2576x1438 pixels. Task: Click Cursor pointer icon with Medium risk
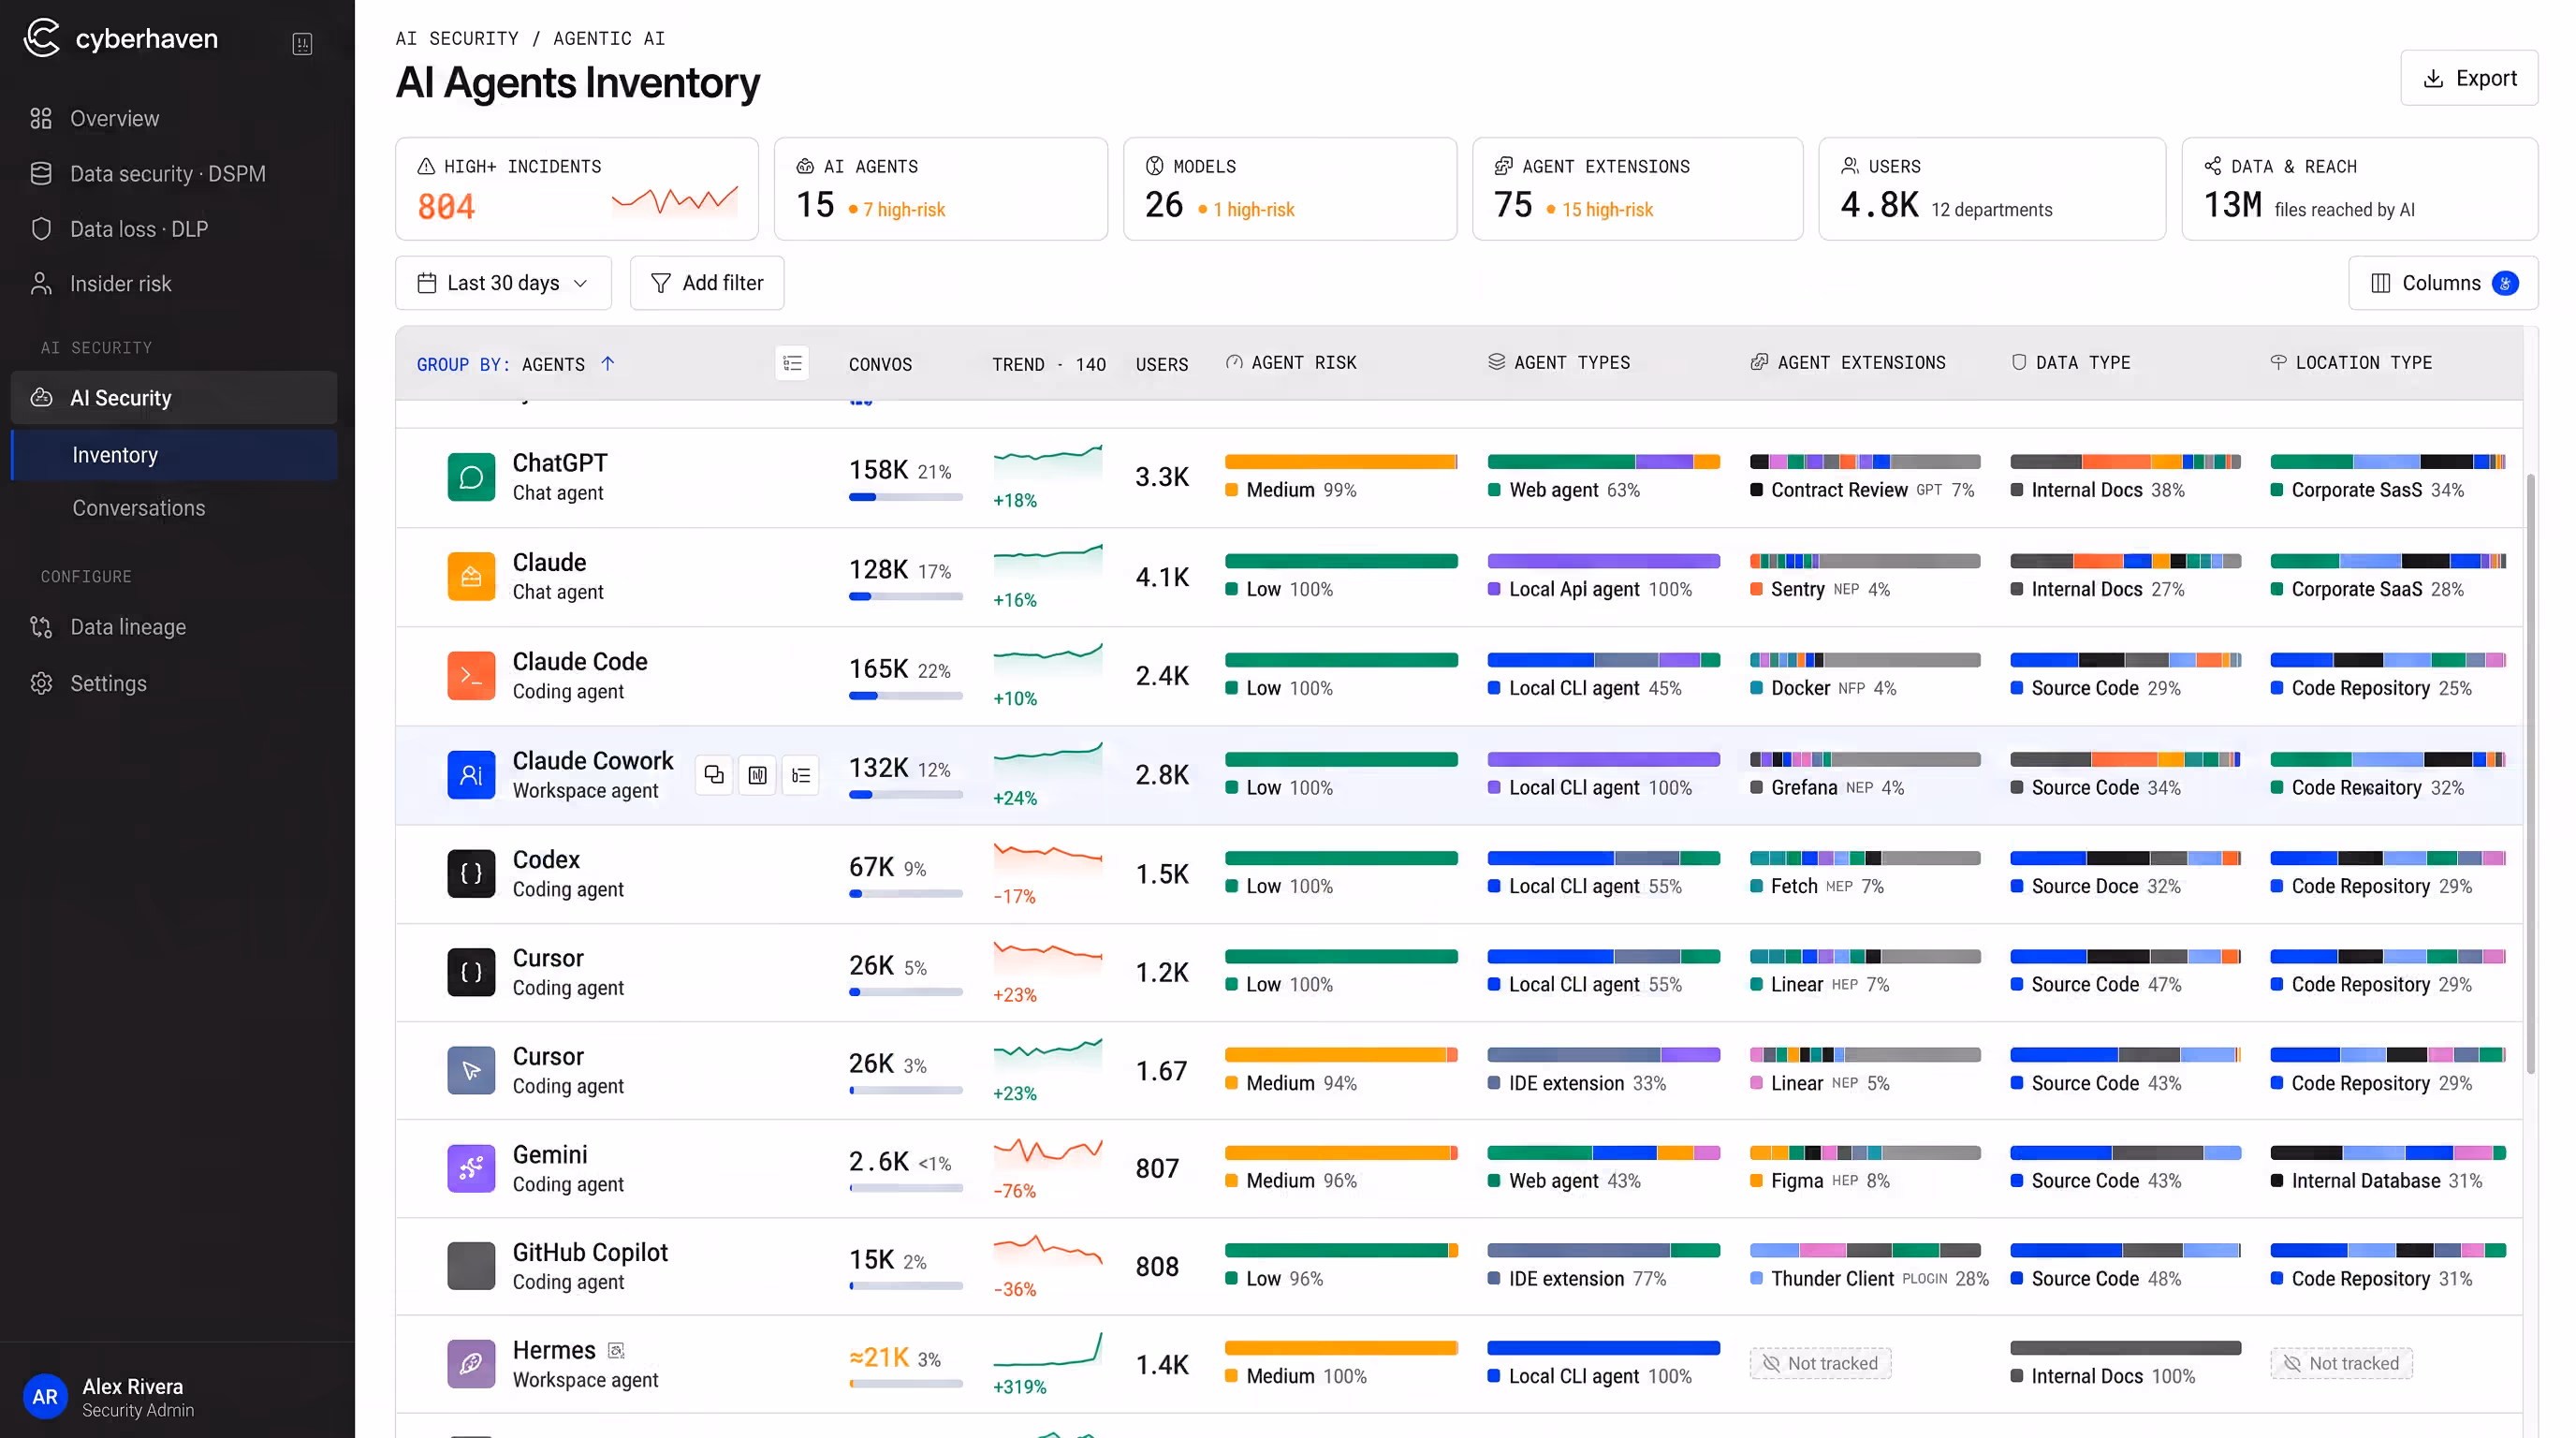(471, 1070)
